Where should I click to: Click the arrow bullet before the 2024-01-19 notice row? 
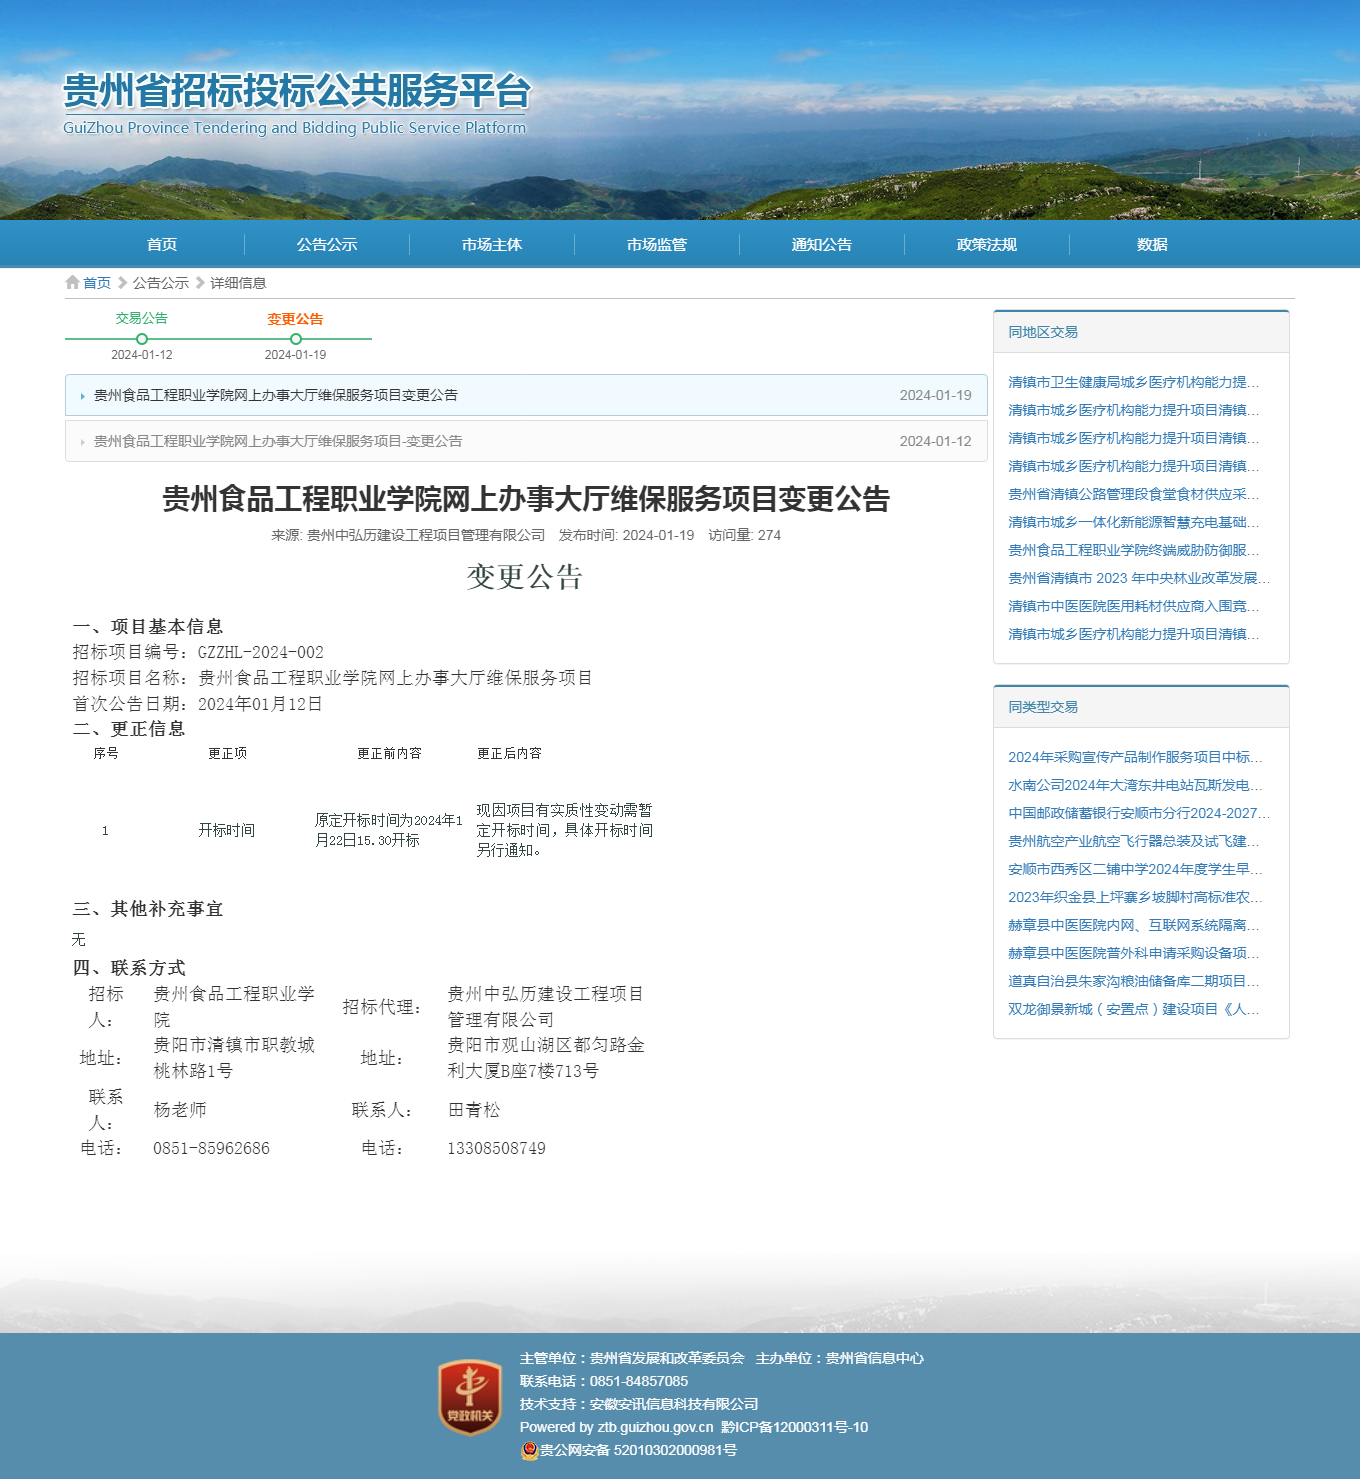[82, 396]
